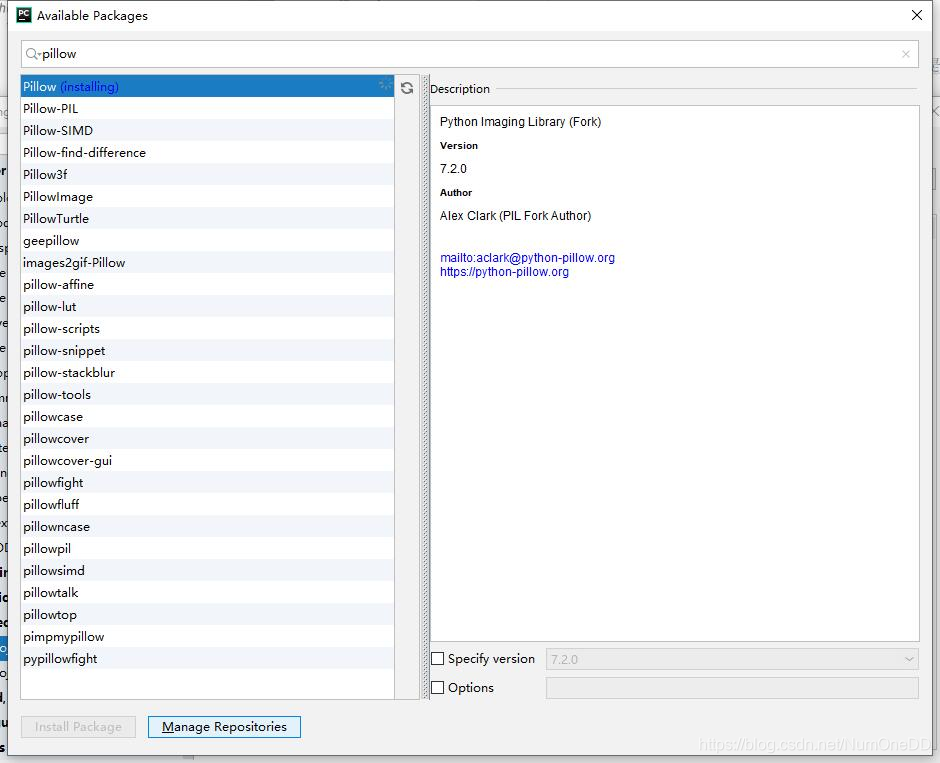
Task: Select the pillowcase package
Action: click(x=207, y=417)
